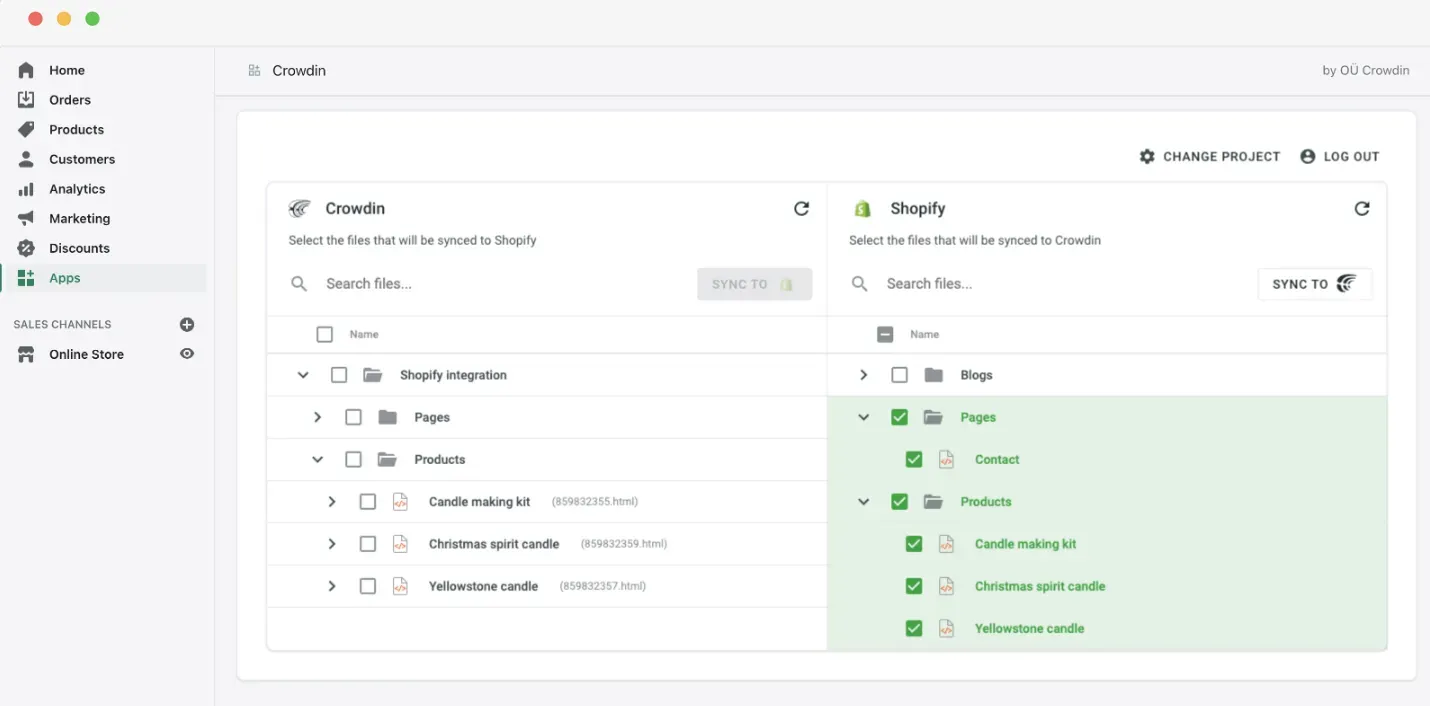Click Sync To Crowdin button
Viewport: 1430px width, 706px height.
point(1315,284)
